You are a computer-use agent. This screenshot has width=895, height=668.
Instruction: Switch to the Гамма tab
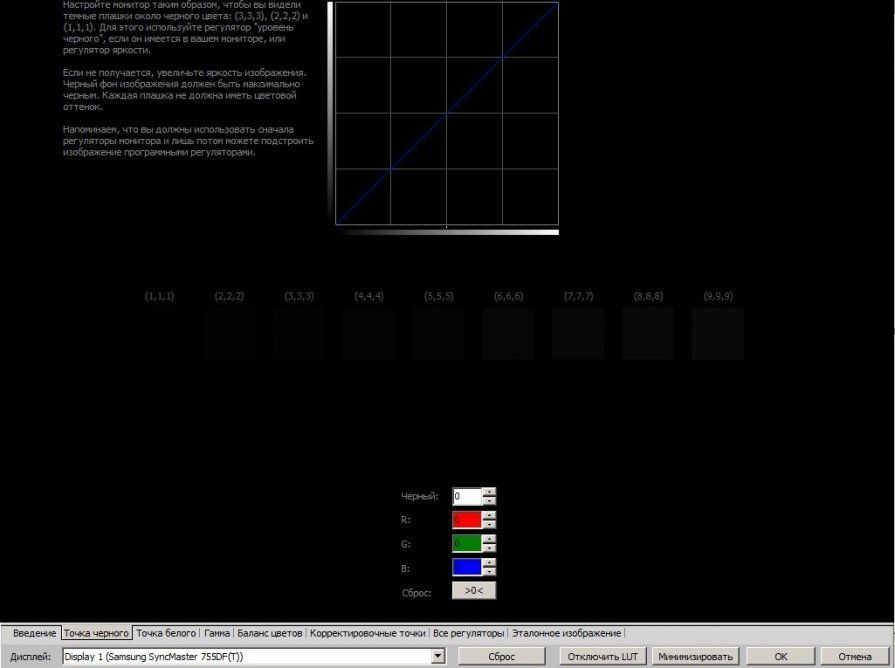(x=217, y=633)
